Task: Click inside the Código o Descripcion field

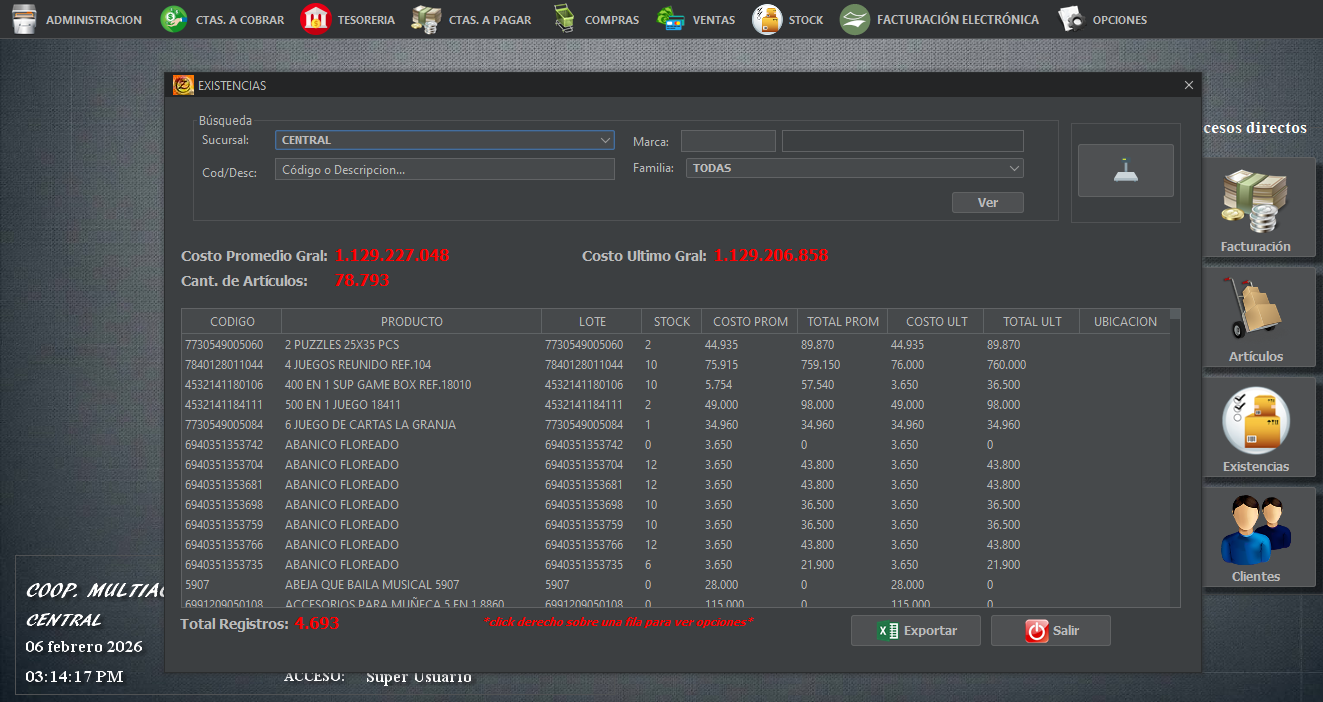Action: (444, 169)
